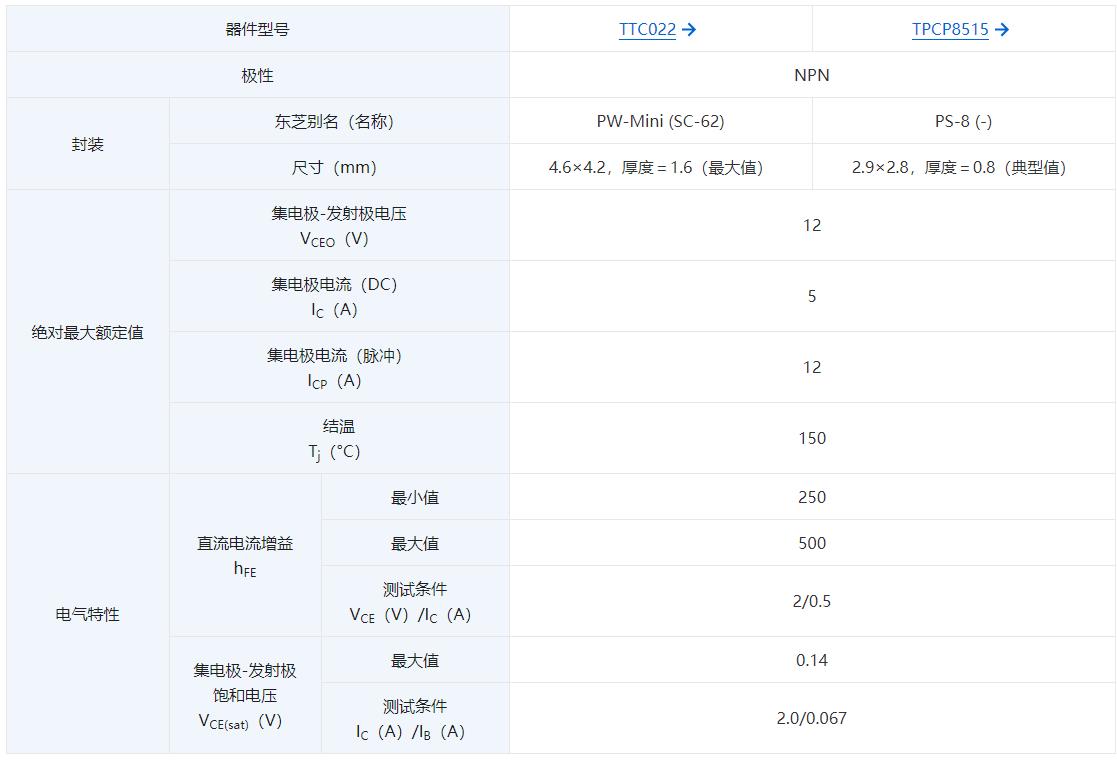Click the arrow icon beside TPCP8515
Screen dimensions: 1117x762
(x=1002, y=29)
